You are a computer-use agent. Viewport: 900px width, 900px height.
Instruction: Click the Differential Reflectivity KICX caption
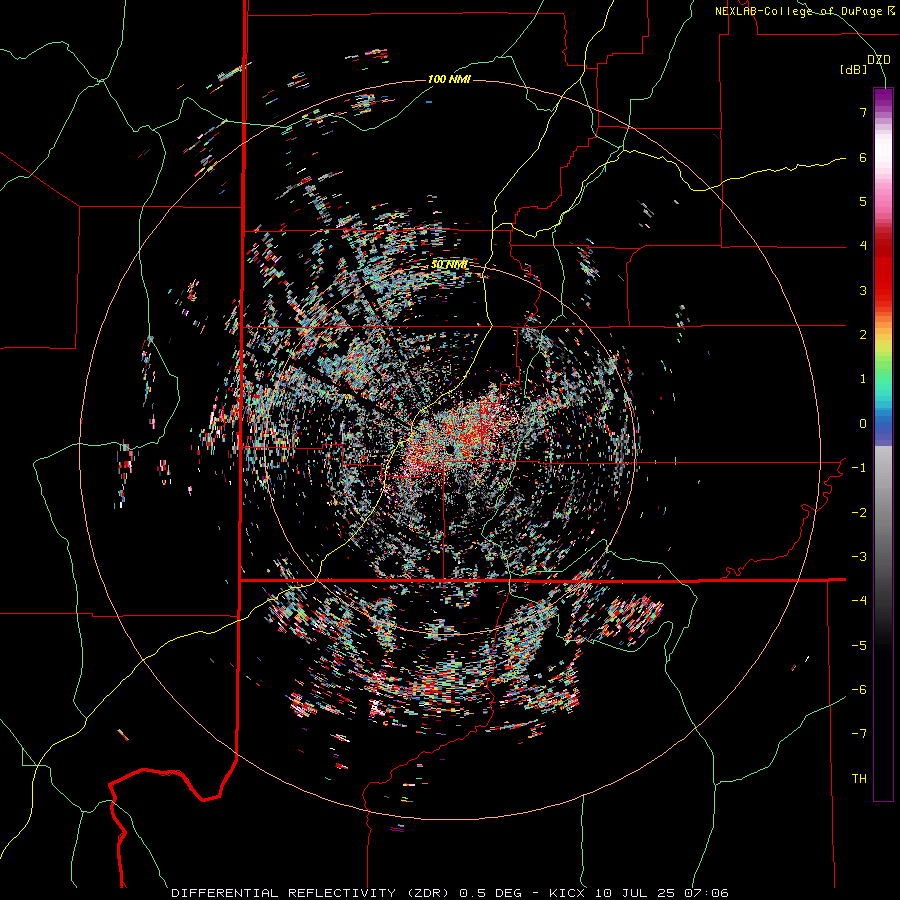[450, 893]
